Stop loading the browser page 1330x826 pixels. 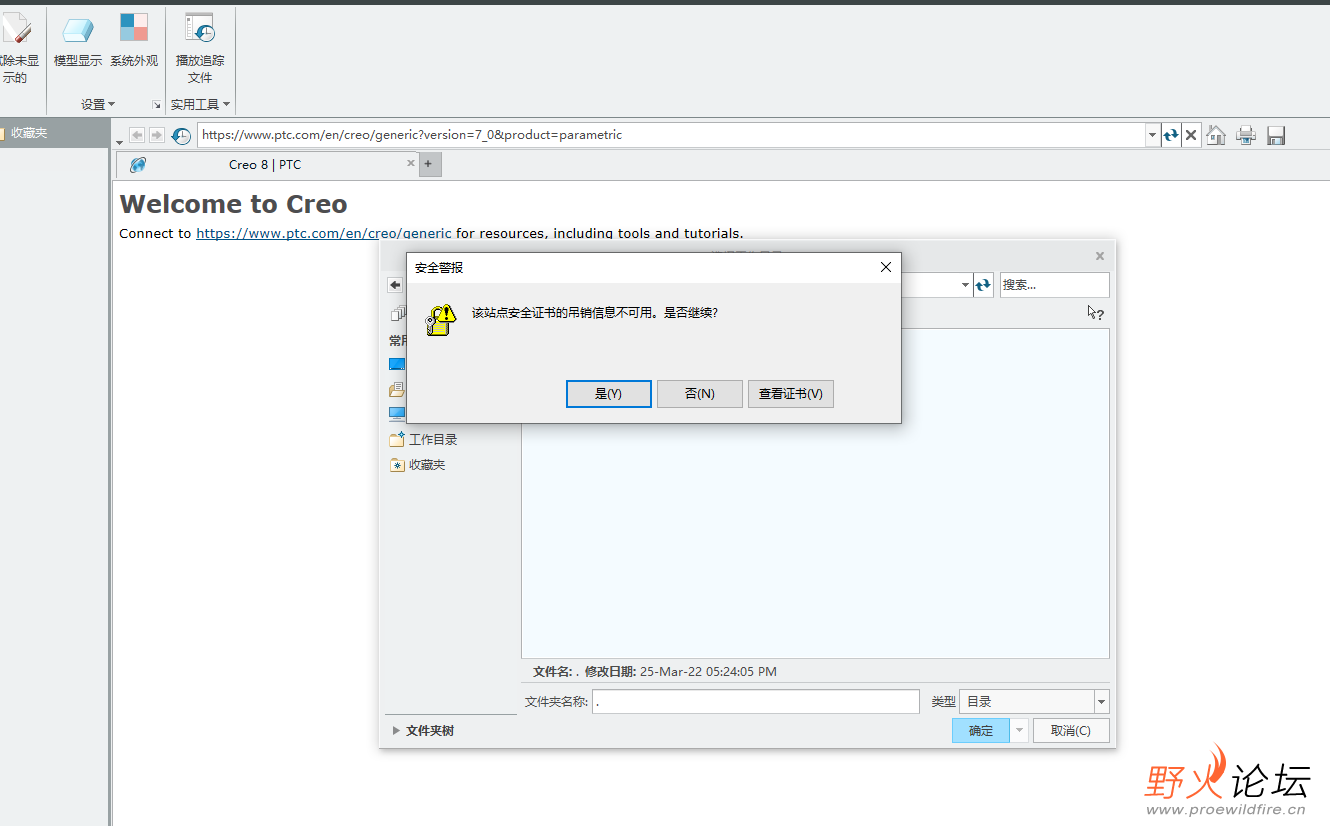click(x=1191, y=135)
